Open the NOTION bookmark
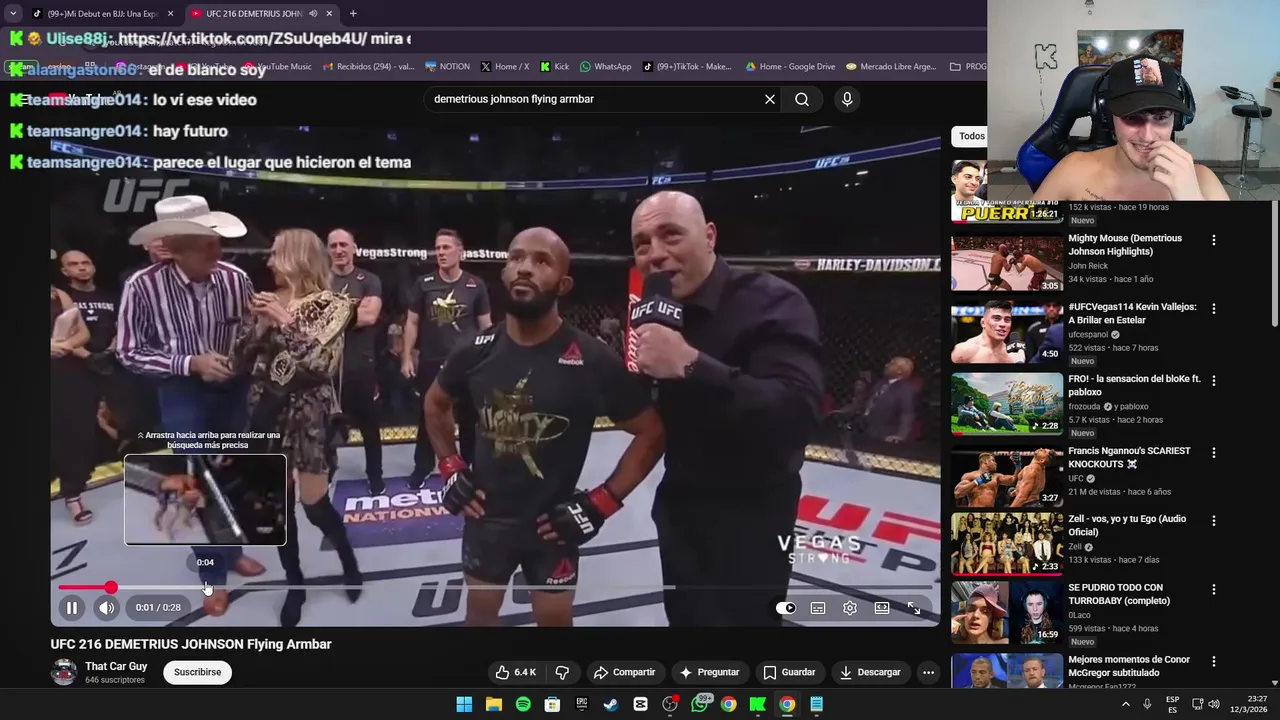The width and height of the screenshot is (1280, 720). 447,66
